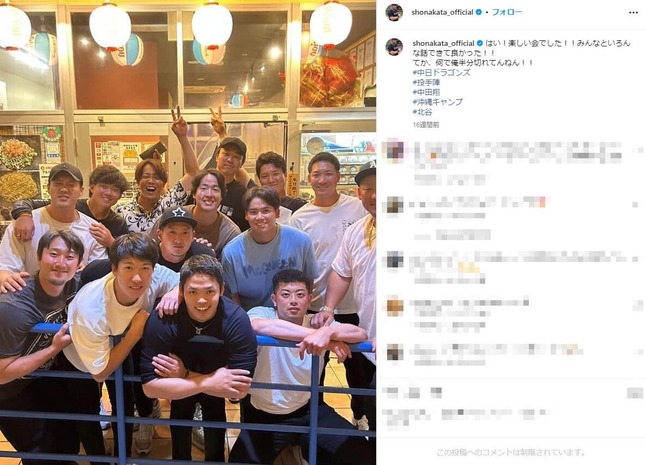Click the profile avatar in post header
Viewport: 645px width, 465px height.
[394, 13]
